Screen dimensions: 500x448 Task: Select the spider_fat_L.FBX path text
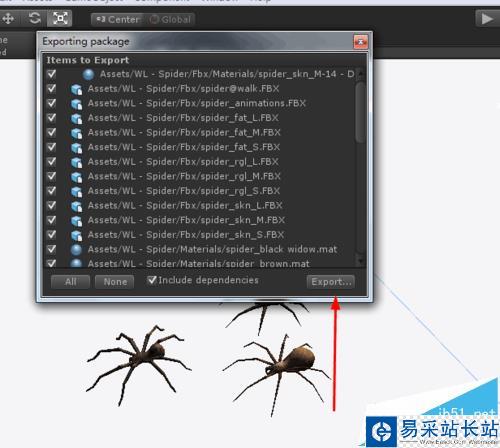click(x=183, y=118)
